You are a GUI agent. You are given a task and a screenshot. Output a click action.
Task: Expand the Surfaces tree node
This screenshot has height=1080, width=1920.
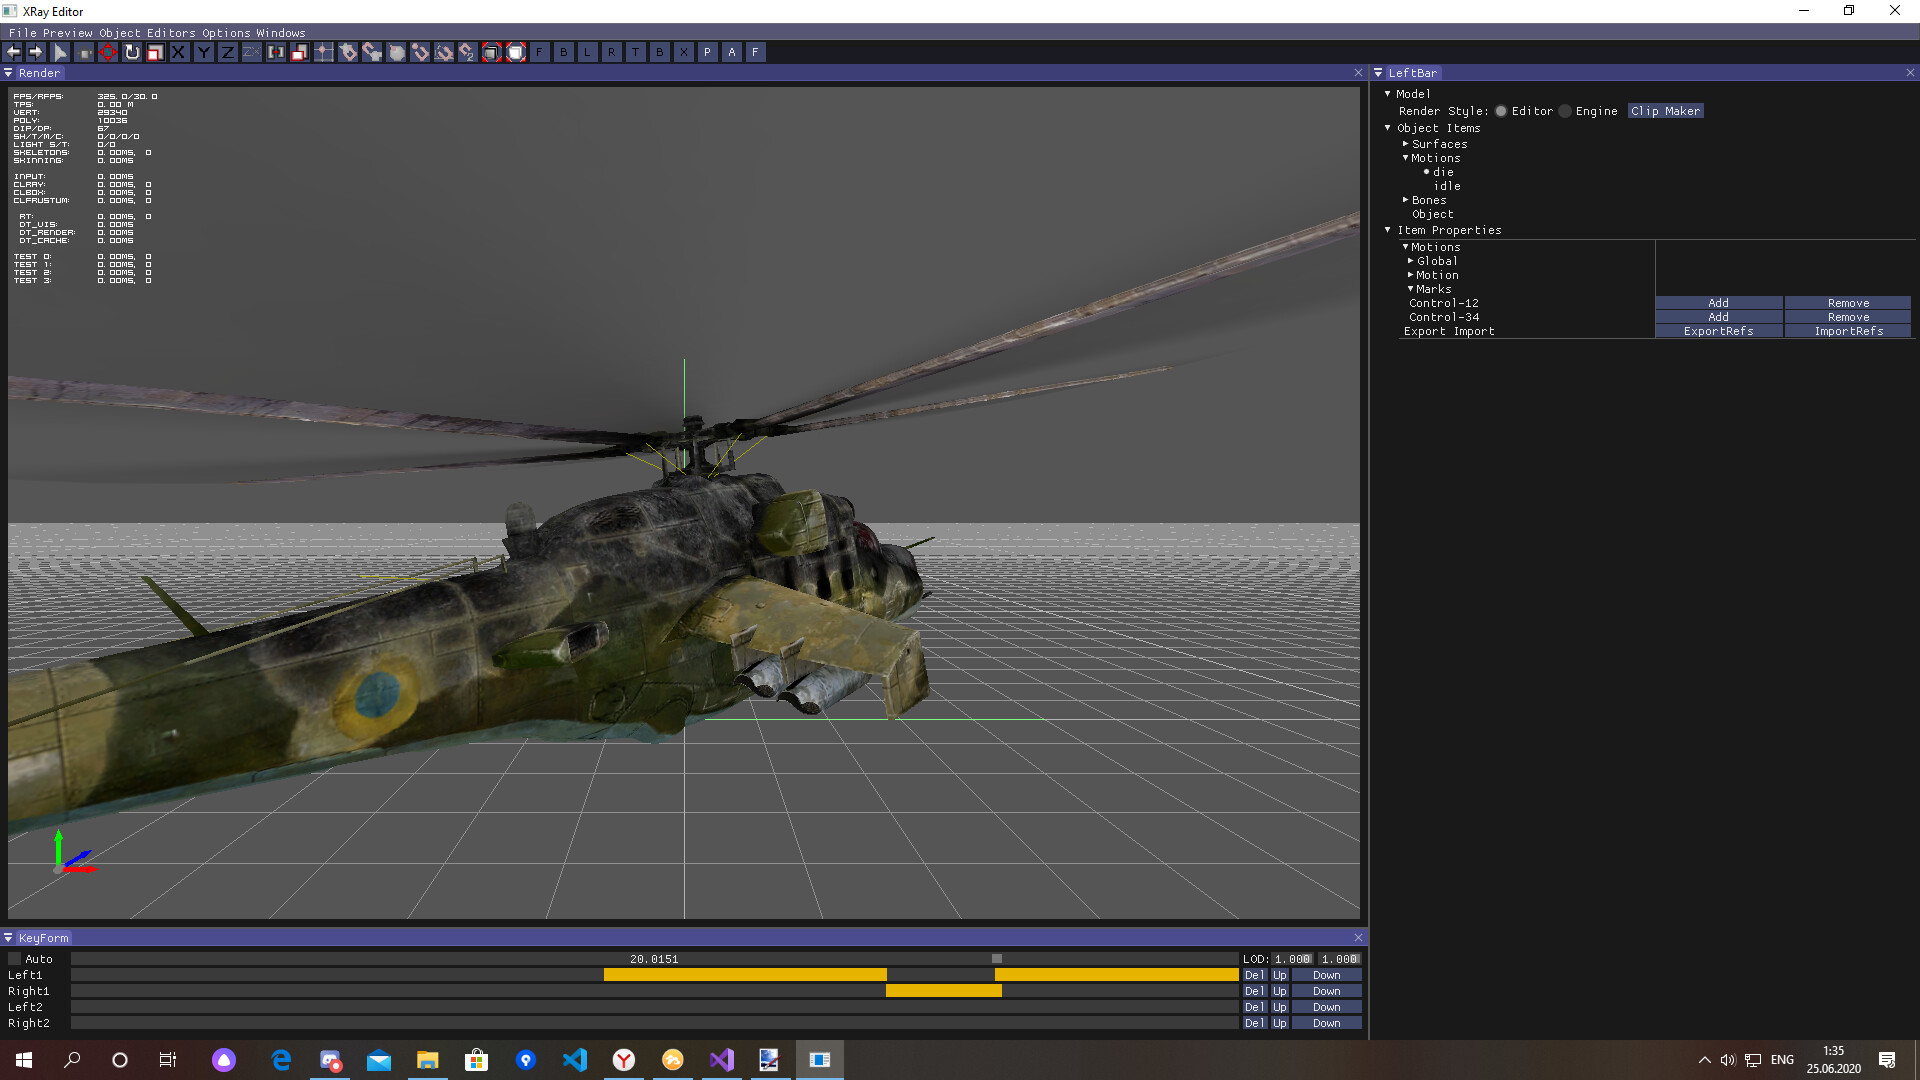tap(1405, 144)
